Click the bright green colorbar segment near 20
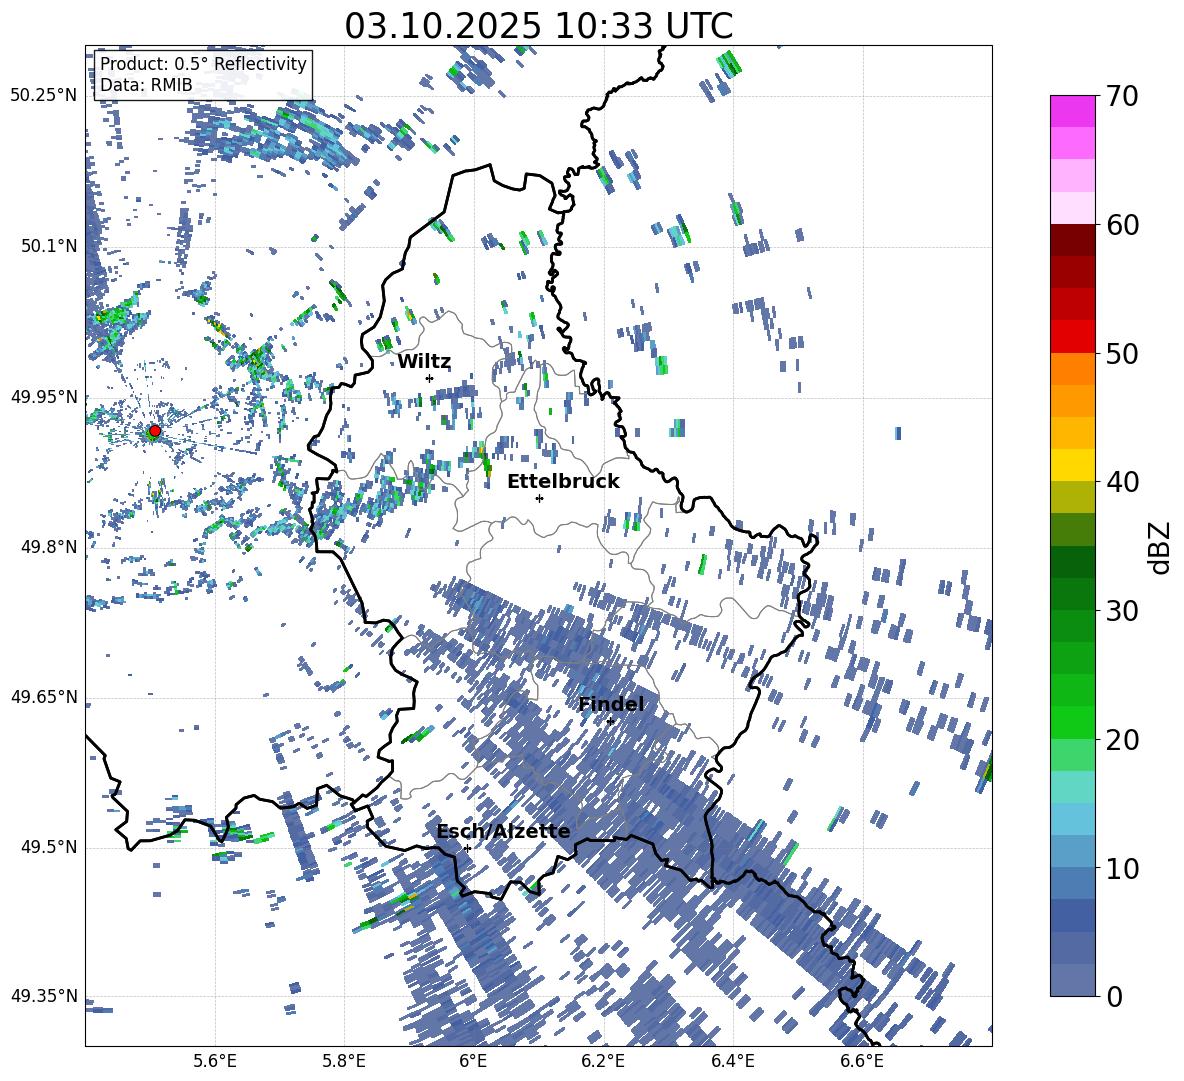1184x1081 pixels. (x=1072, y=722)
